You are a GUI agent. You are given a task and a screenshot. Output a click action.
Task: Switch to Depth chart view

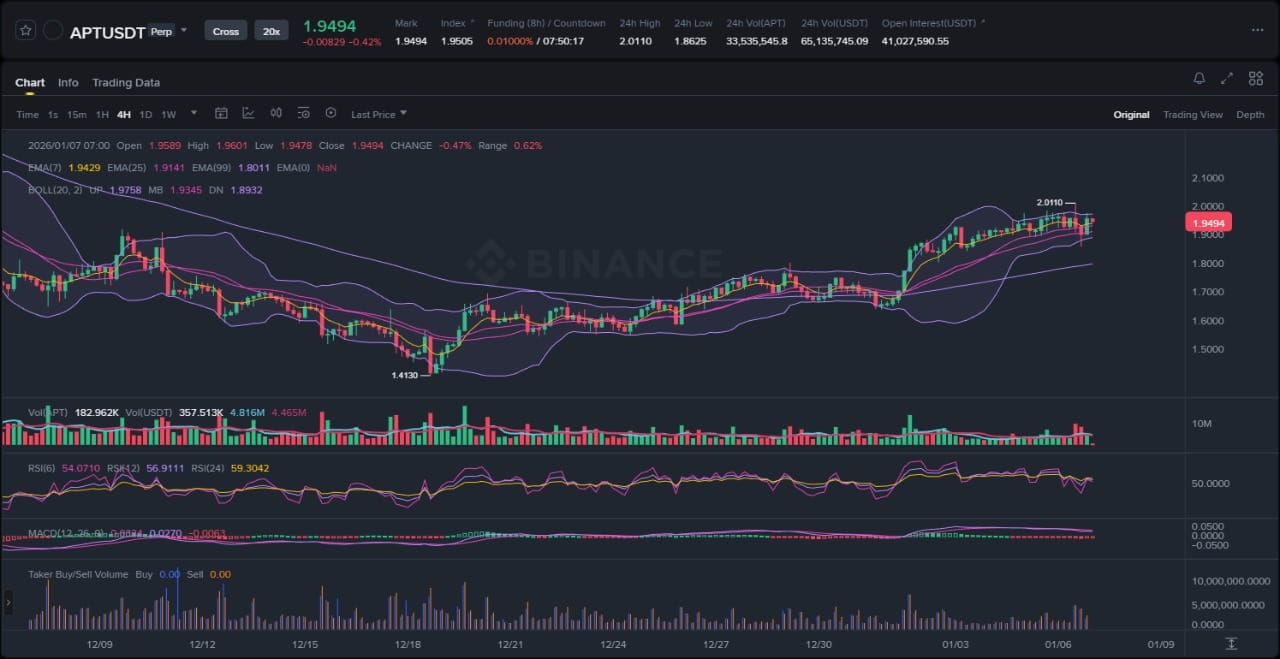1250,115
